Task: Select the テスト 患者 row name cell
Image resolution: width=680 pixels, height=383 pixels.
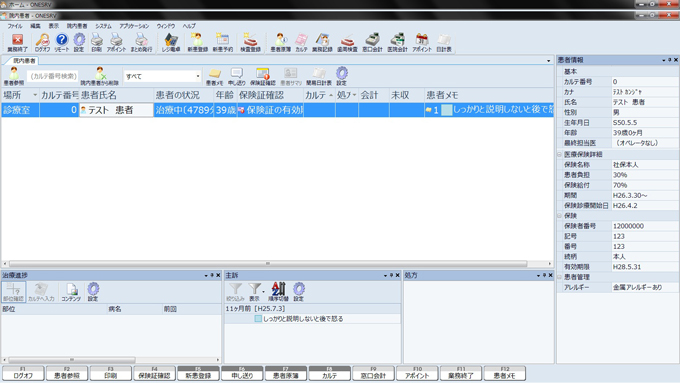Action: 116,110
